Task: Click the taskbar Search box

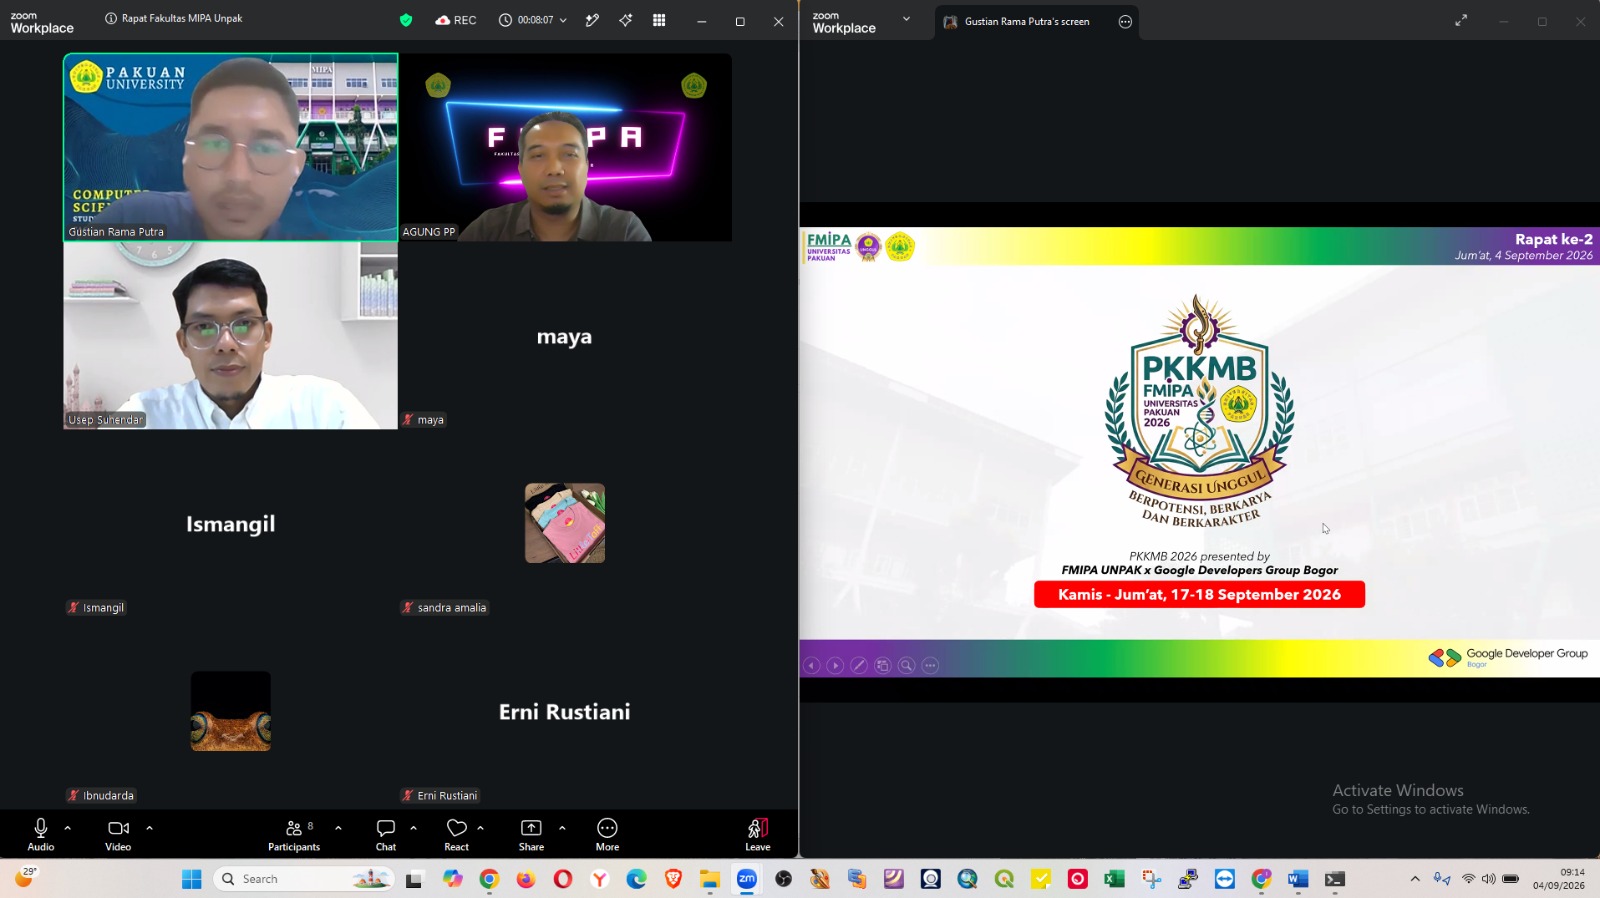Action: point(304,879)
